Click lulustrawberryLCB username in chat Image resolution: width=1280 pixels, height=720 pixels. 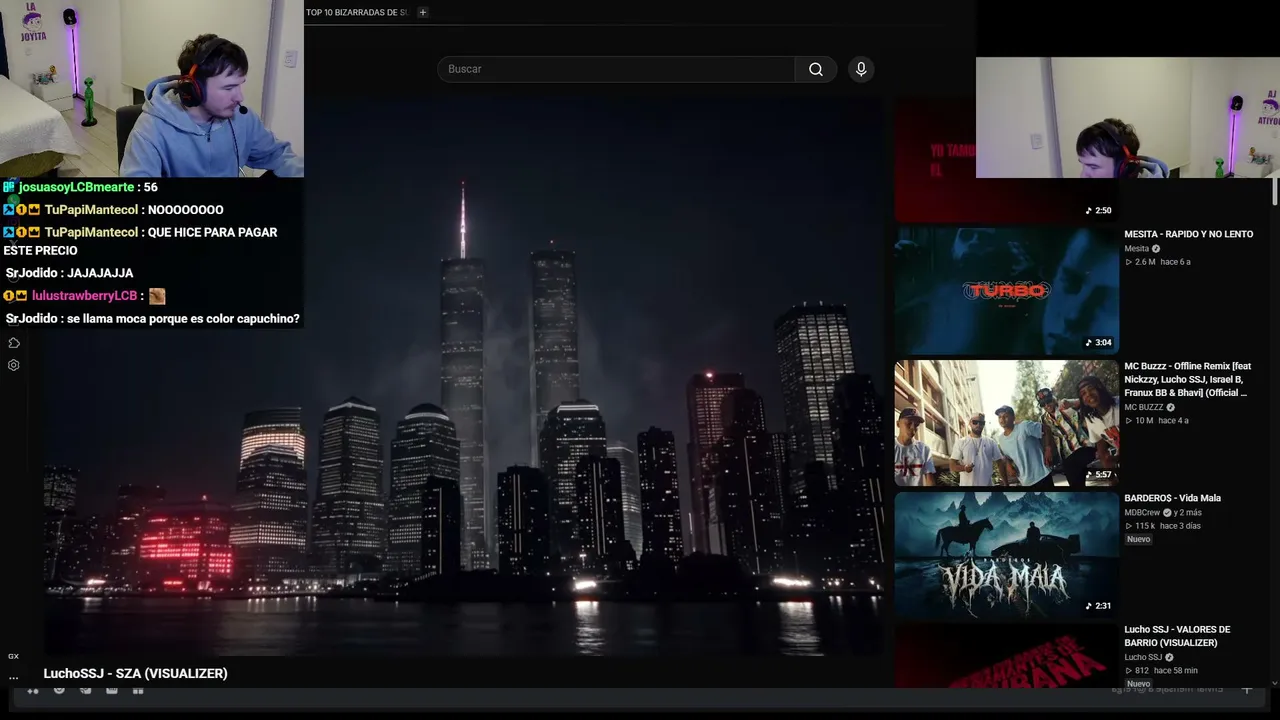tap(84, 296)
